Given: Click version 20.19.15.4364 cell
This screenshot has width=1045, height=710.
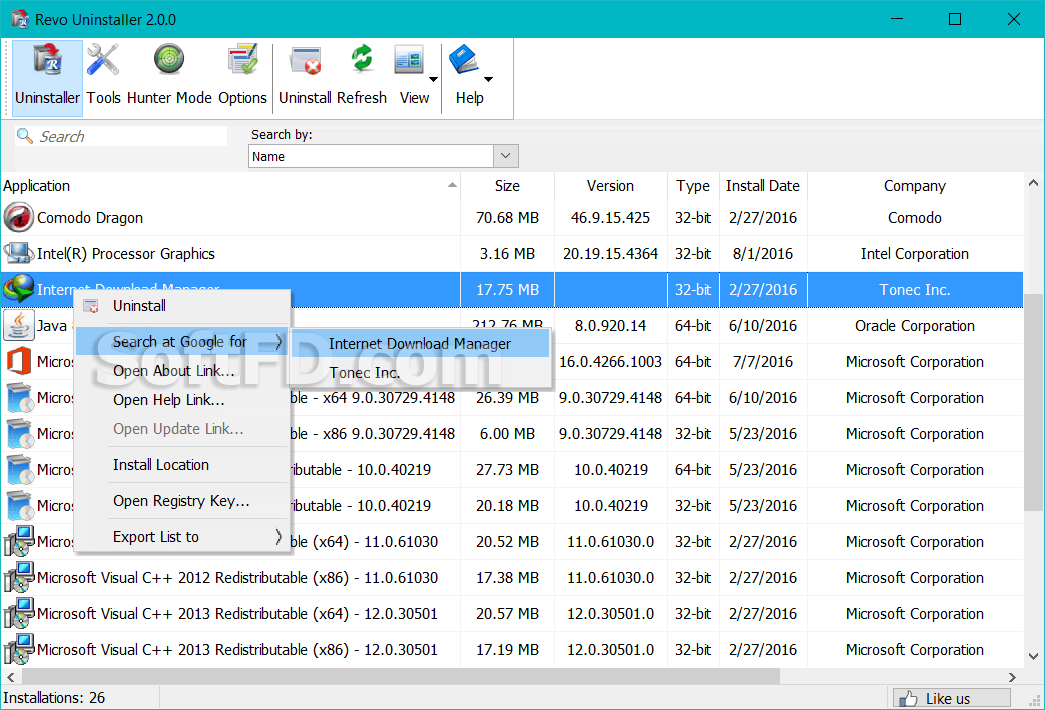Looking at the screenshot, I should pyautogui.click(x=610, y=254).
